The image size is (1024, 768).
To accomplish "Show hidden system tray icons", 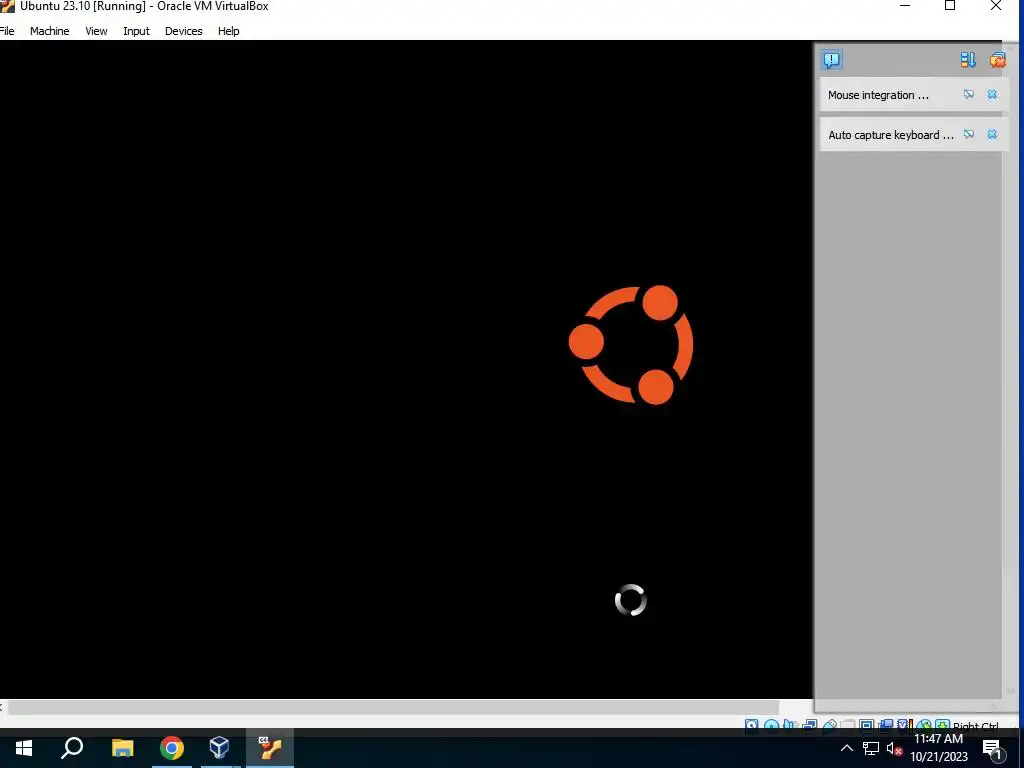I will point(846,748).
